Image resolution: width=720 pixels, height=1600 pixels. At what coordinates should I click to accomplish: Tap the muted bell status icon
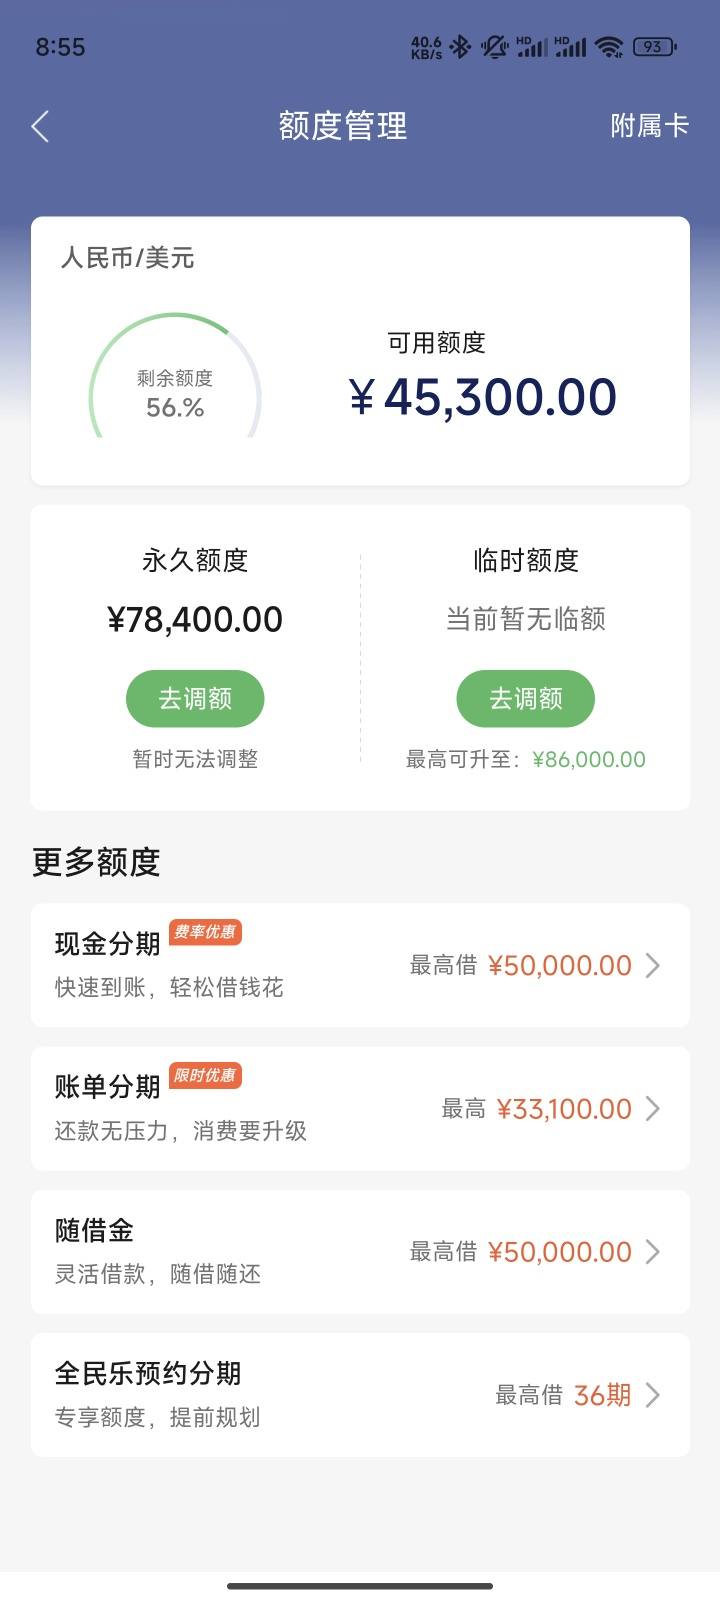click(x=494, y=46)
